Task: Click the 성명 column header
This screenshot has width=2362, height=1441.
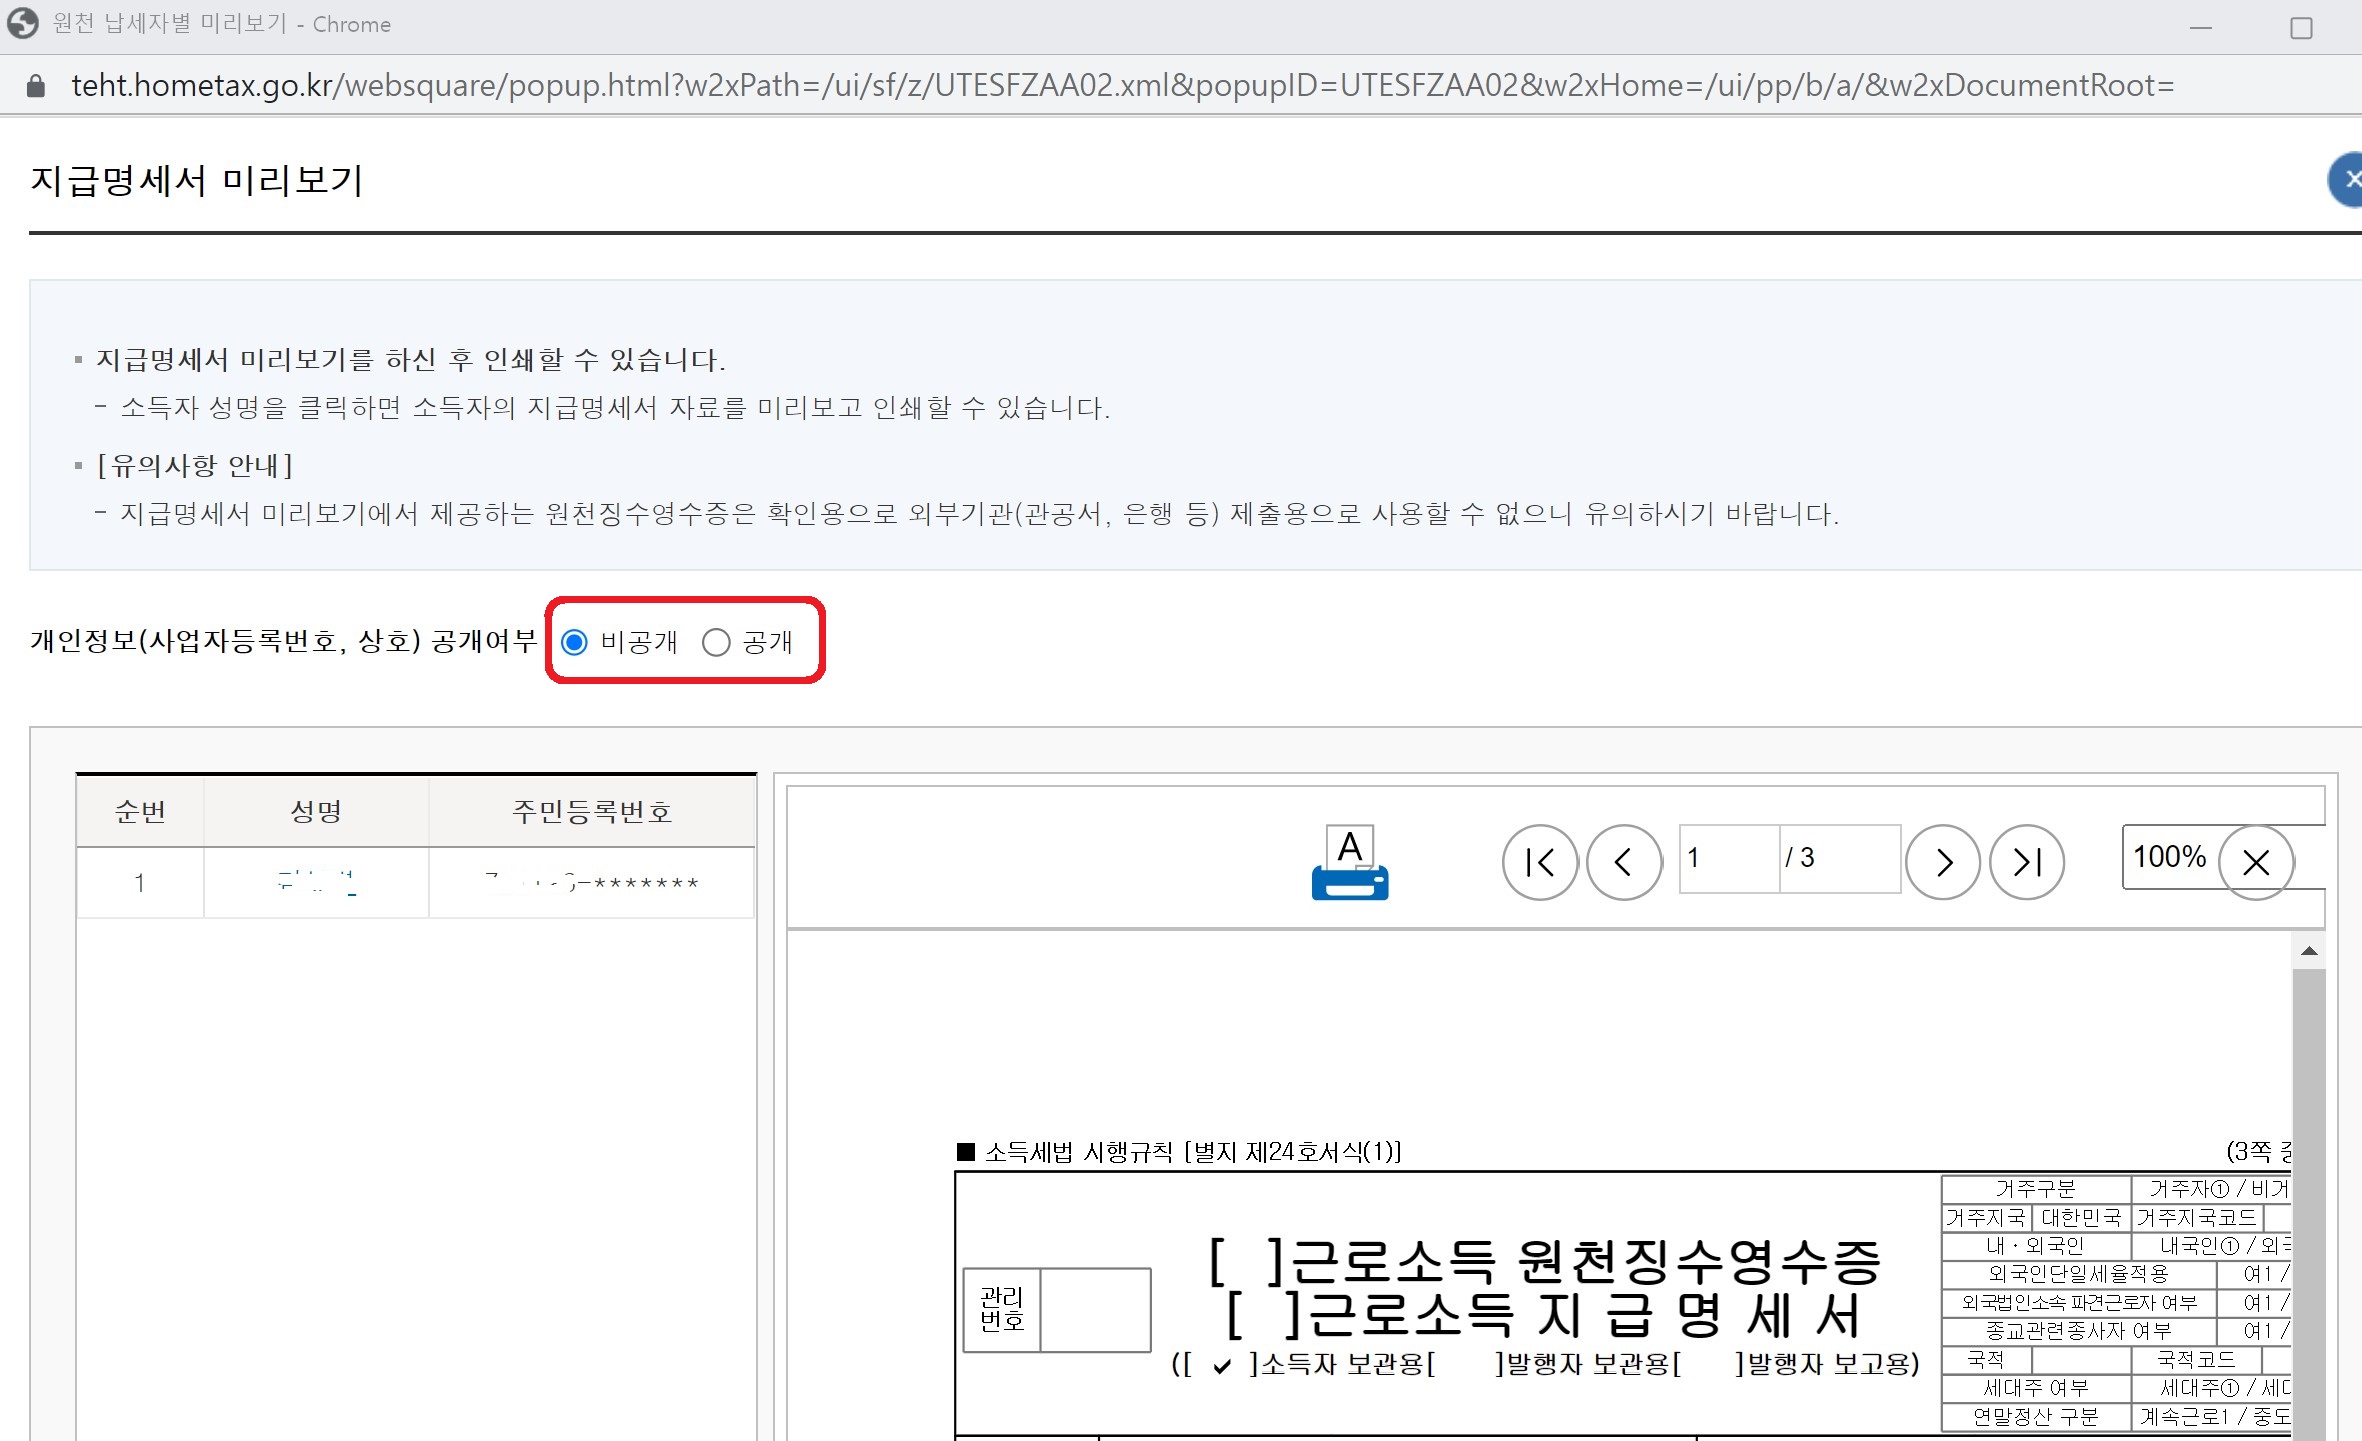Action: 315,811
